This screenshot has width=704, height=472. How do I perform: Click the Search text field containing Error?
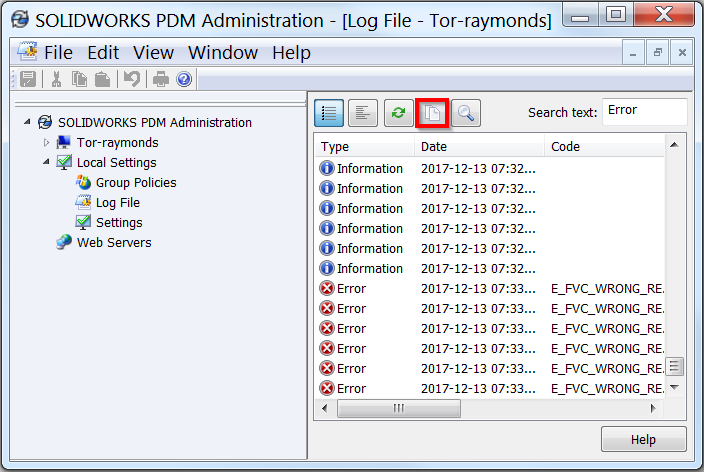[x=644, y=111]
